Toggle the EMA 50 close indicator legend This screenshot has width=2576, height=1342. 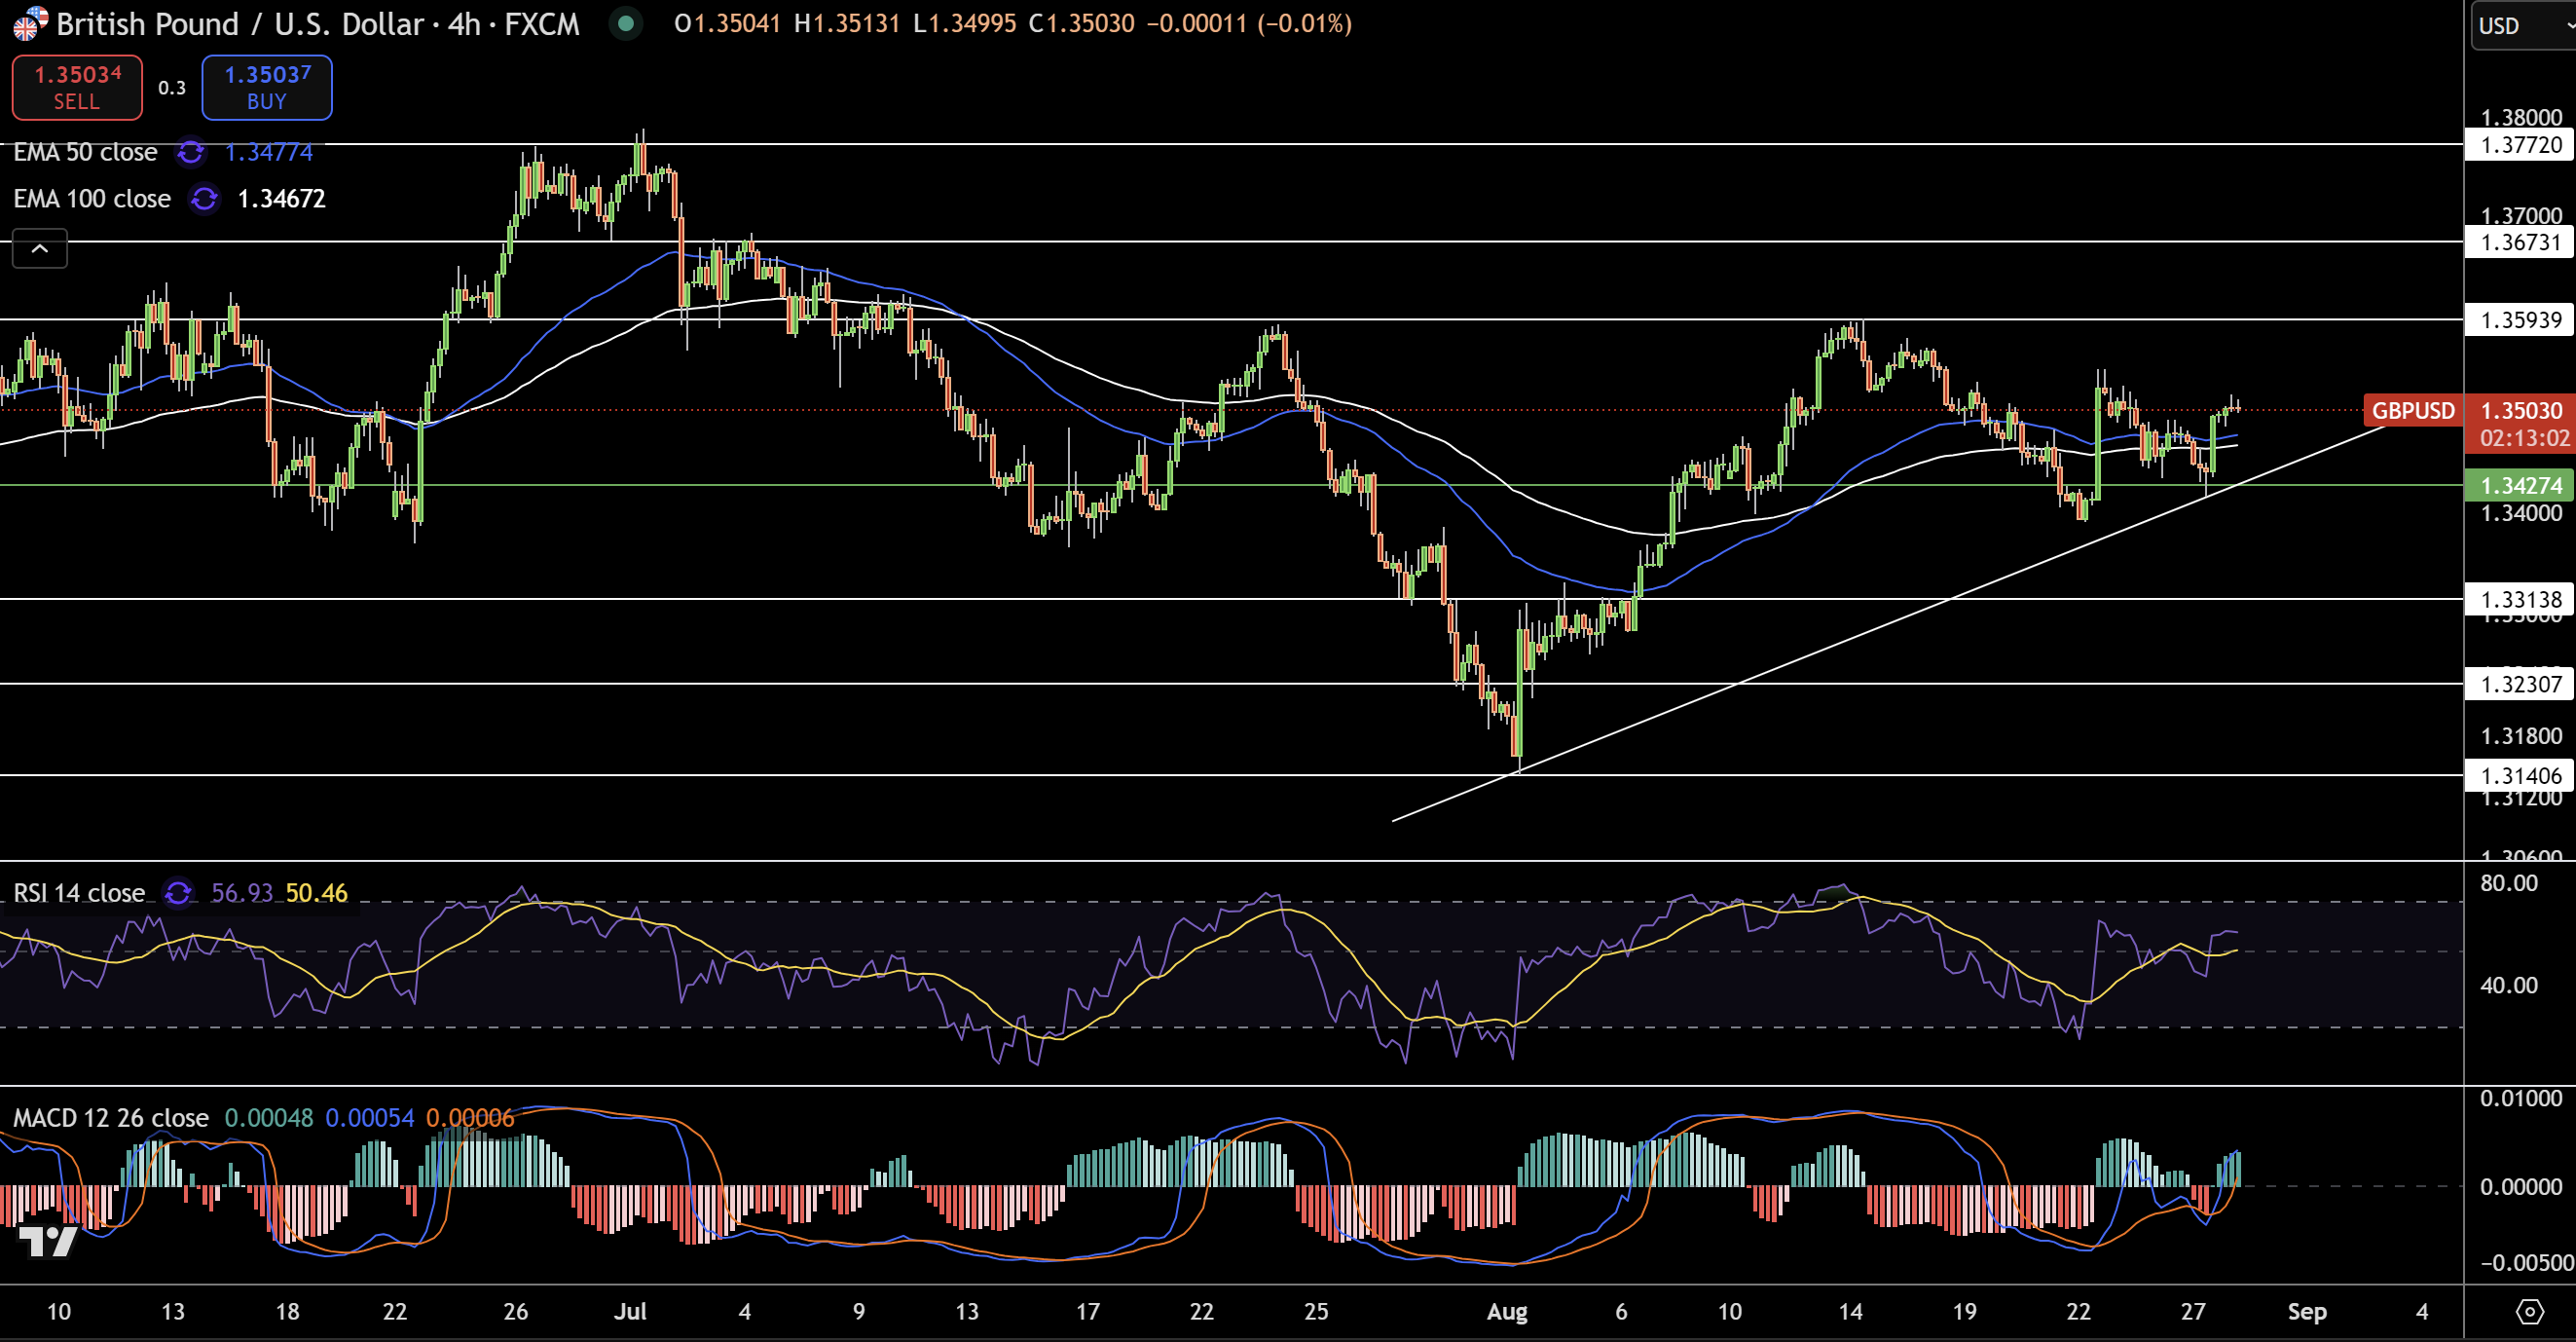click(85, 152)
